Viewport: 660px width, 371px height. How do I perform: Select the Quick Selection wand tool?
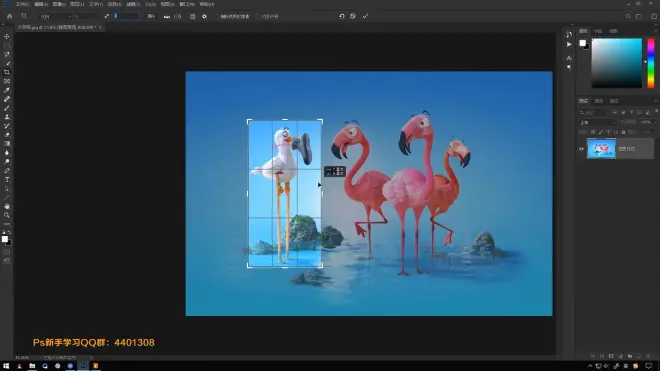pyautogui.click(x=7, y=63)
